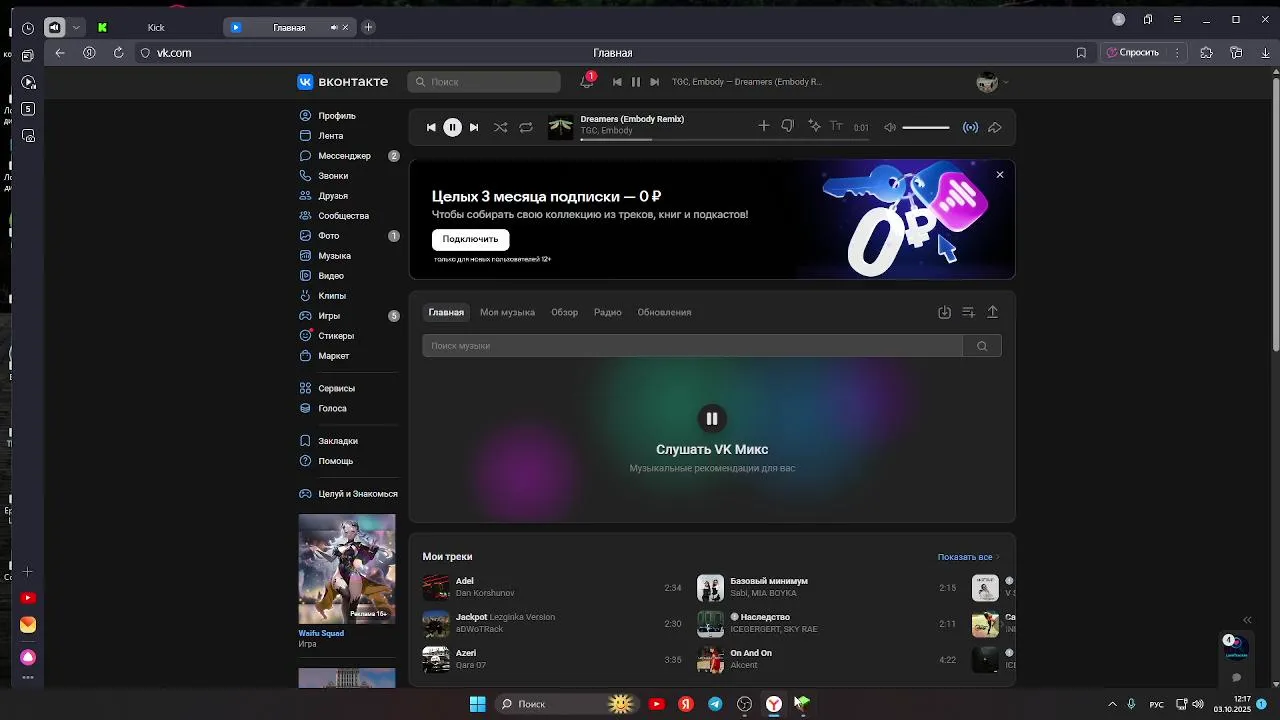The height and width of the screenshot is (720, 1280).
Task: Open Windows Start menu
Action: (478, 704)
